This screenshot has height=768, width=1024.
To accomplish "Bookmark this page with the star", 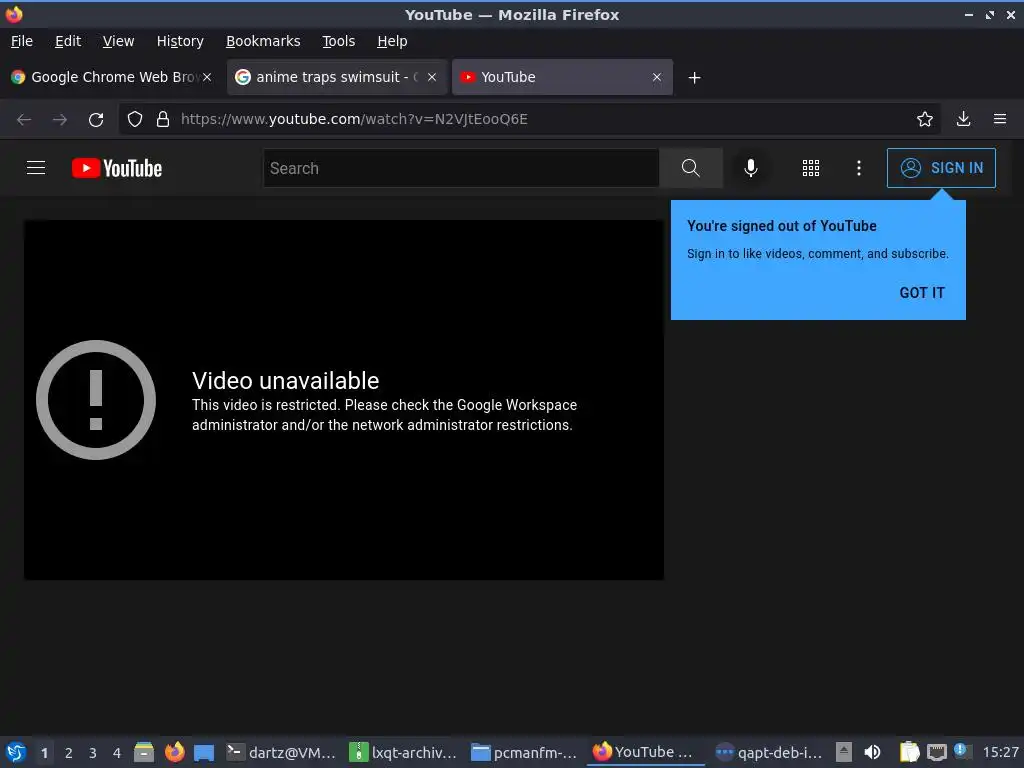I will pos(924,120).
